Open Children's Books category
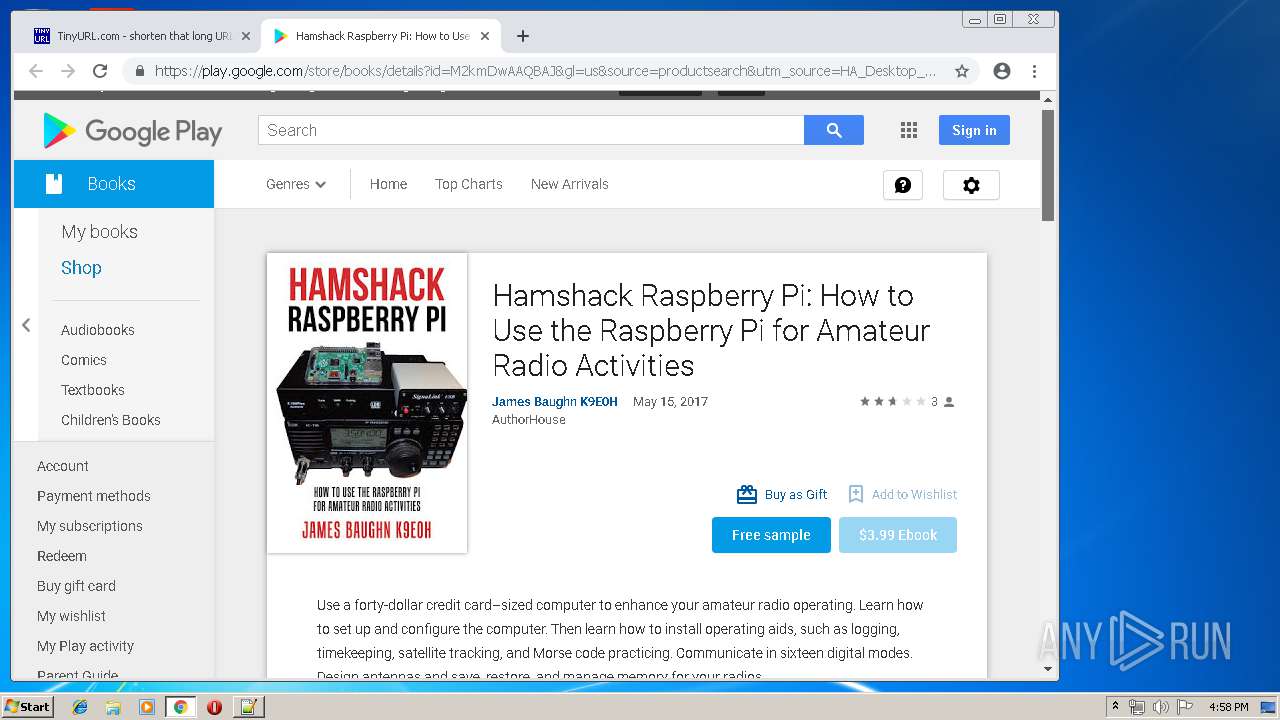Image resolution: width=1280 pixels, height=720 pixels. point(110,420)
